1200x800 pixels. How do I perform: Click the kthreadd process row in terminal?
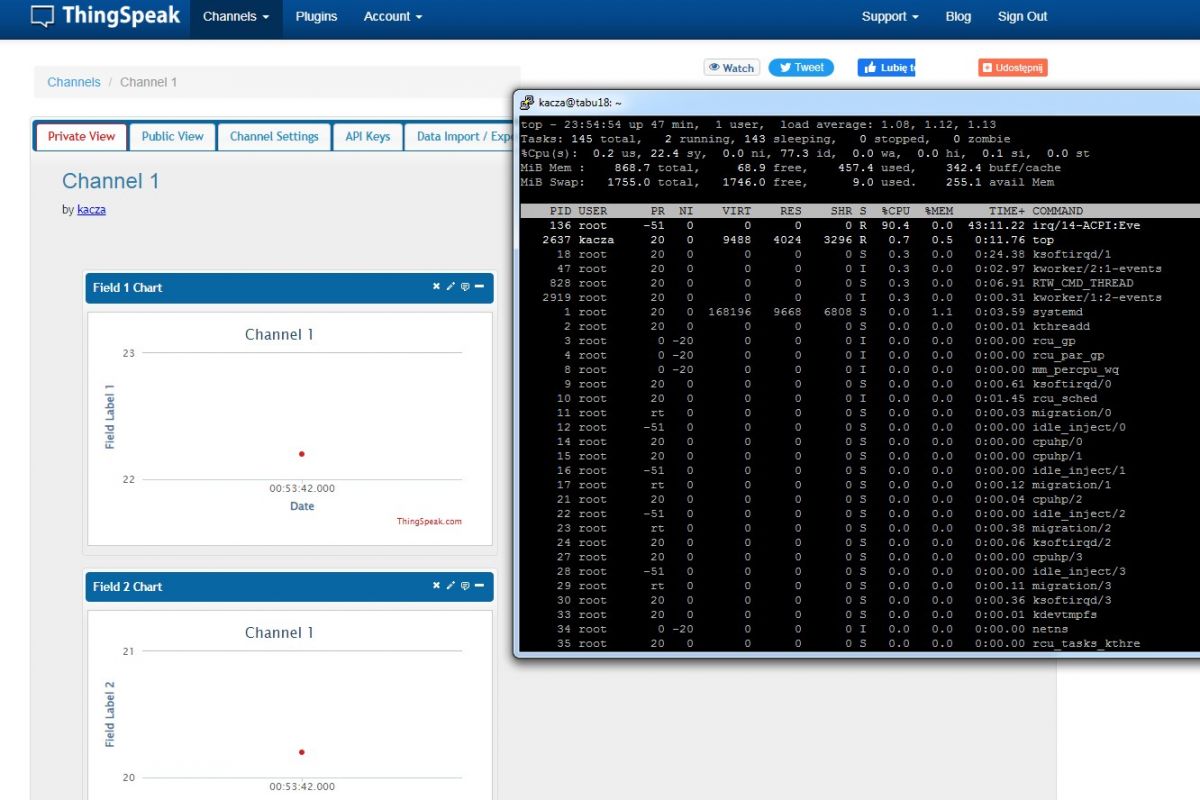pos(860,326)
